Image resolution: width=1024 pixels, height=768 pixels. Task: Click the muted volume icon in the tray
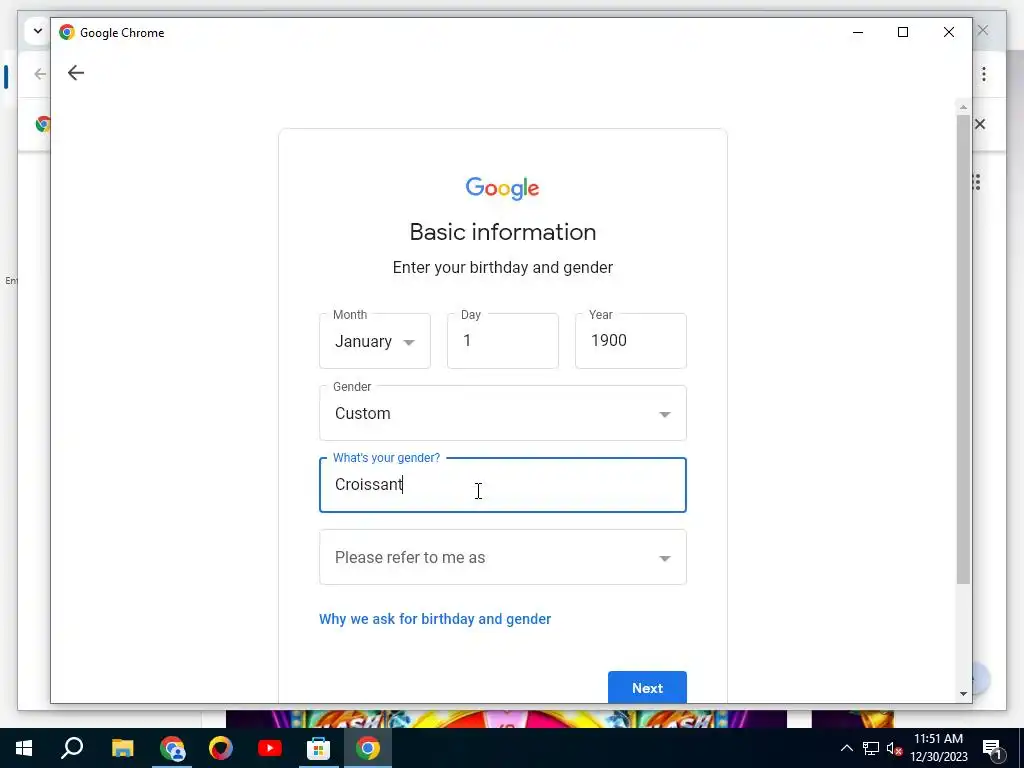point(894,748)
